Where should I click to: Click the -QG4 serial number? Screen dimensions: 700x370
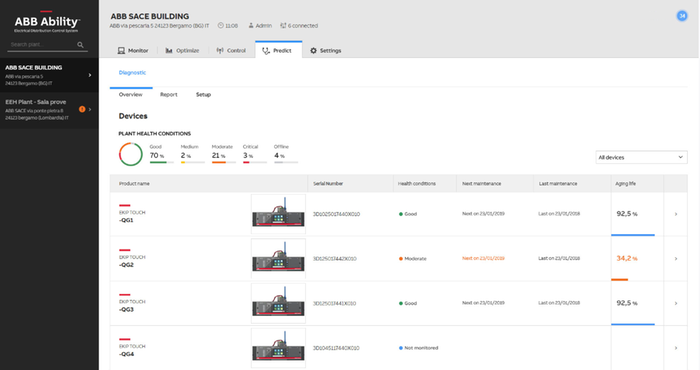(336, 348)
